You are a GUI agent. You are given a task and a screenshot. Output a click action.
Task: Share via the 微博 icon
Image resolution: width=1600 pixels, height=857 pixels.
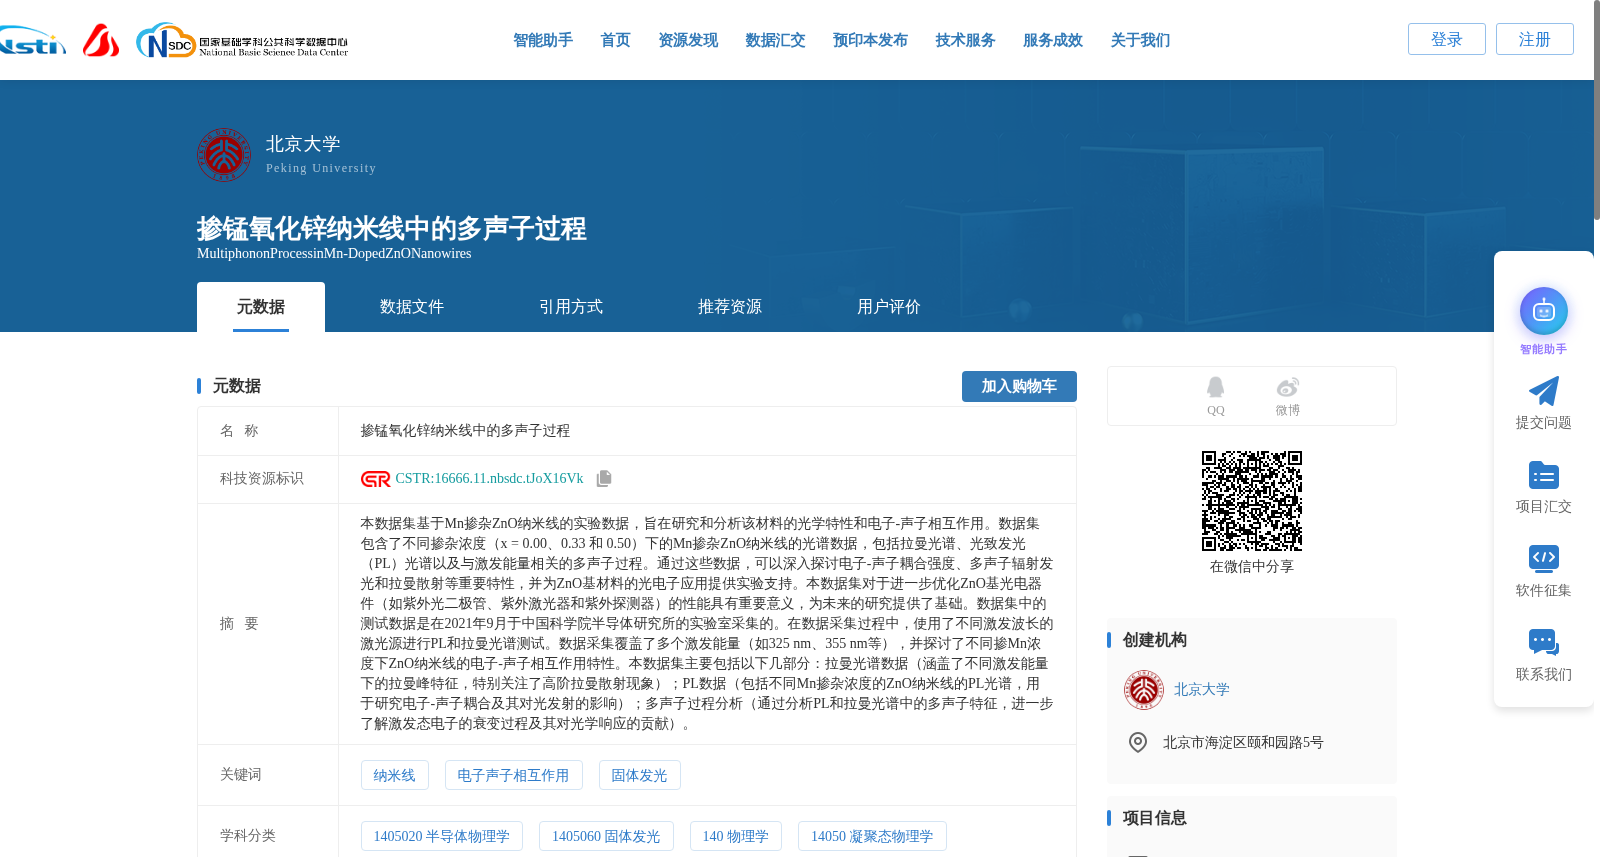[1287, 387]
